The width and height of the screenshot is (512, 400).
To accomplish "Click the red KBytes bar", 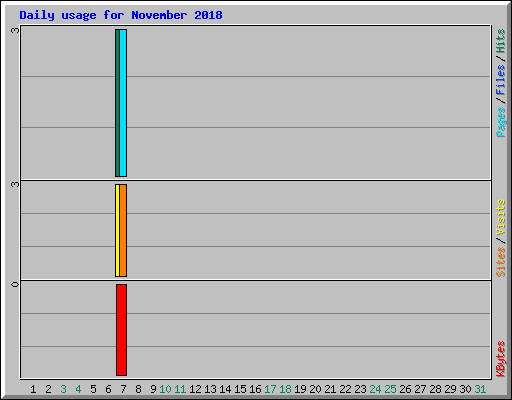I will point(121,330).
